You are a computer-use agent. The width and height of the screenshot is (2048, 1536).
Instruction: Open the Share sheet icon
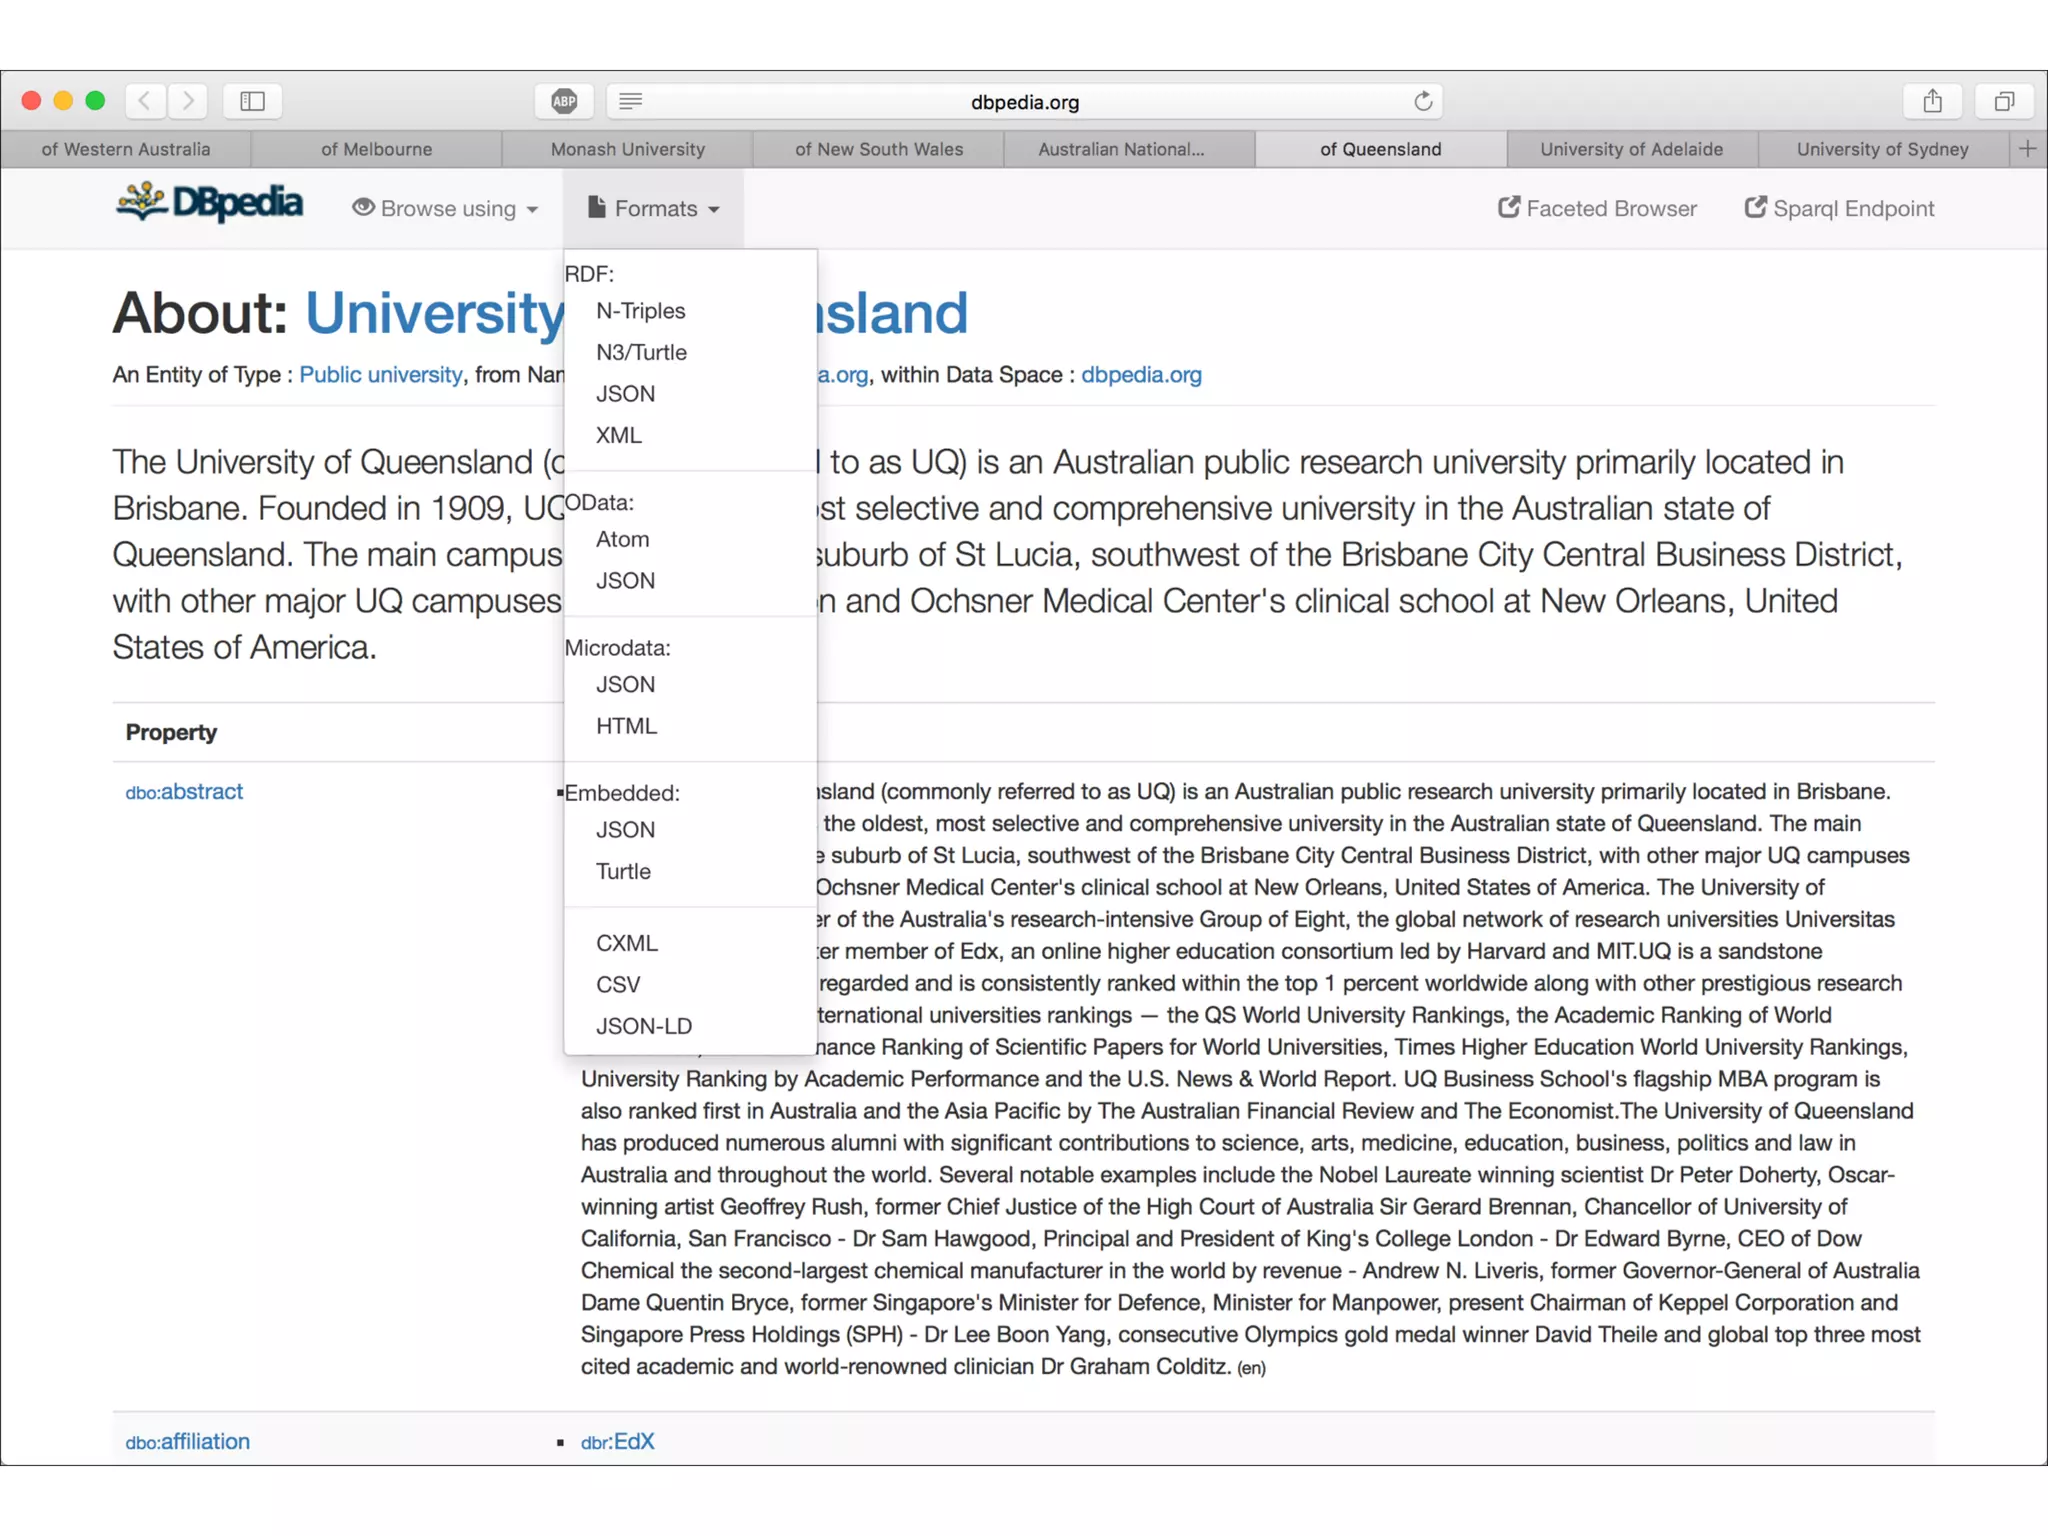point(1932,101)
